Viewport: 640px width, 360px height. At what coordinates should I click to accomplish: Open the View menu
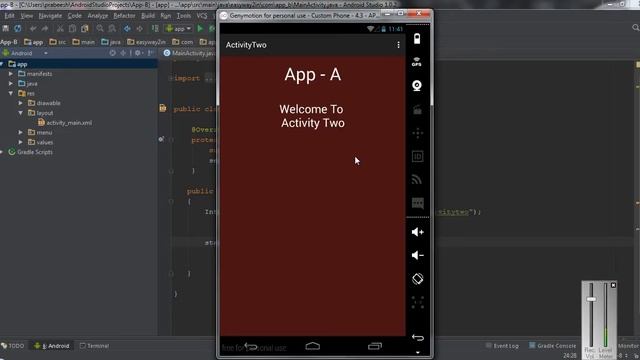pyautogui.click(x=27, y=16)
